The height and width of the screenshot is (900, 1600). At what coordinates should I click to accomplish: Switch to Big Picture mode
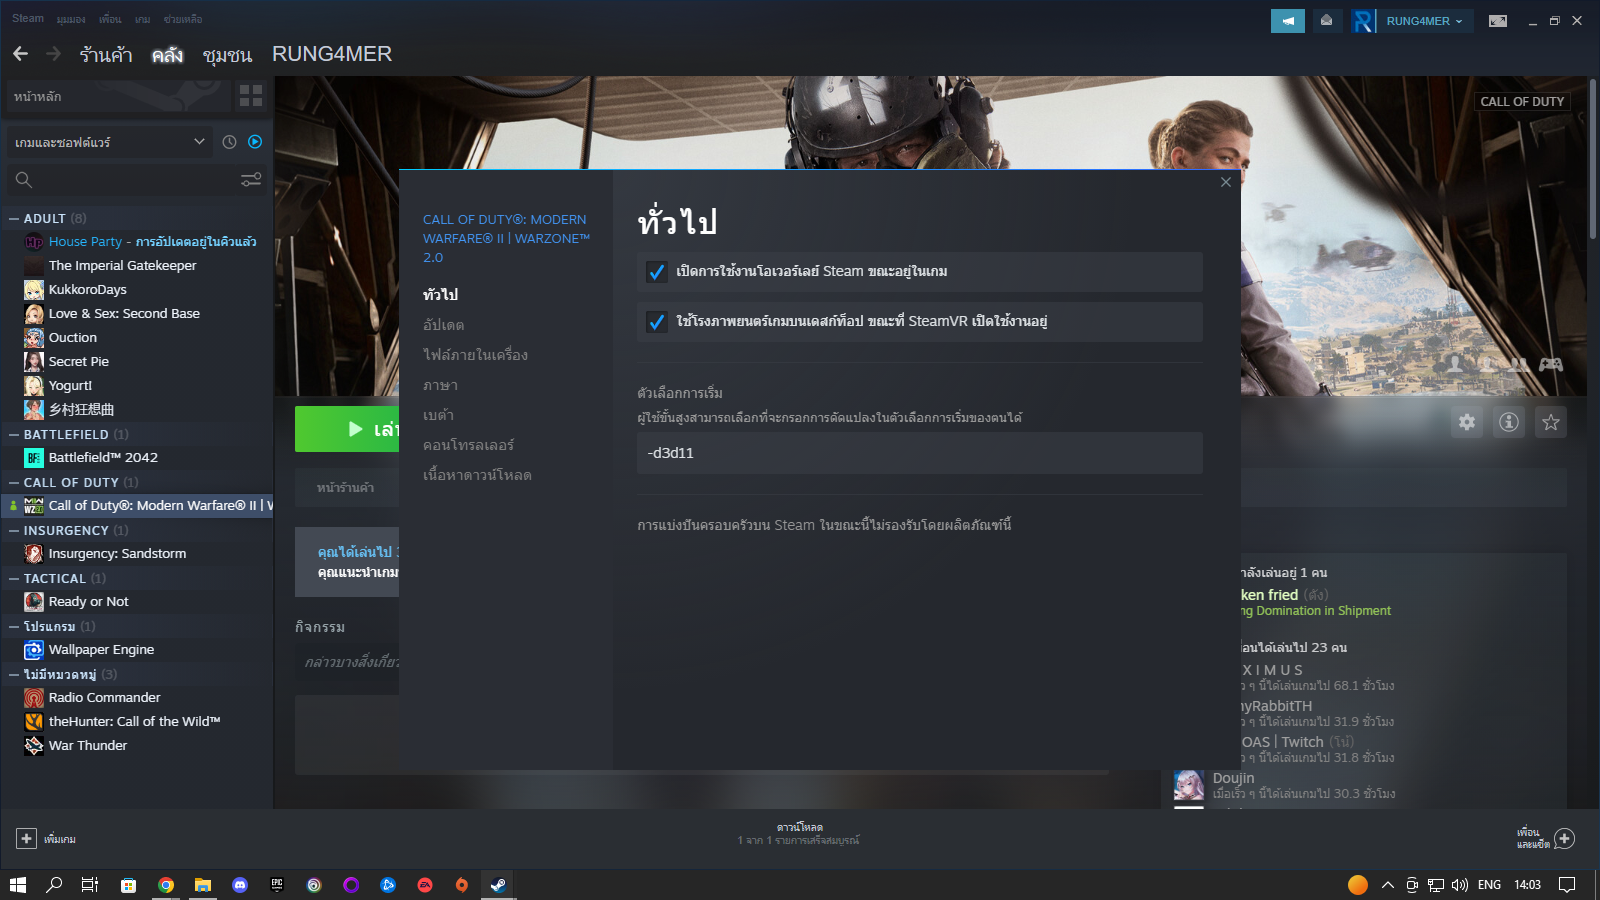point(1498,21)
